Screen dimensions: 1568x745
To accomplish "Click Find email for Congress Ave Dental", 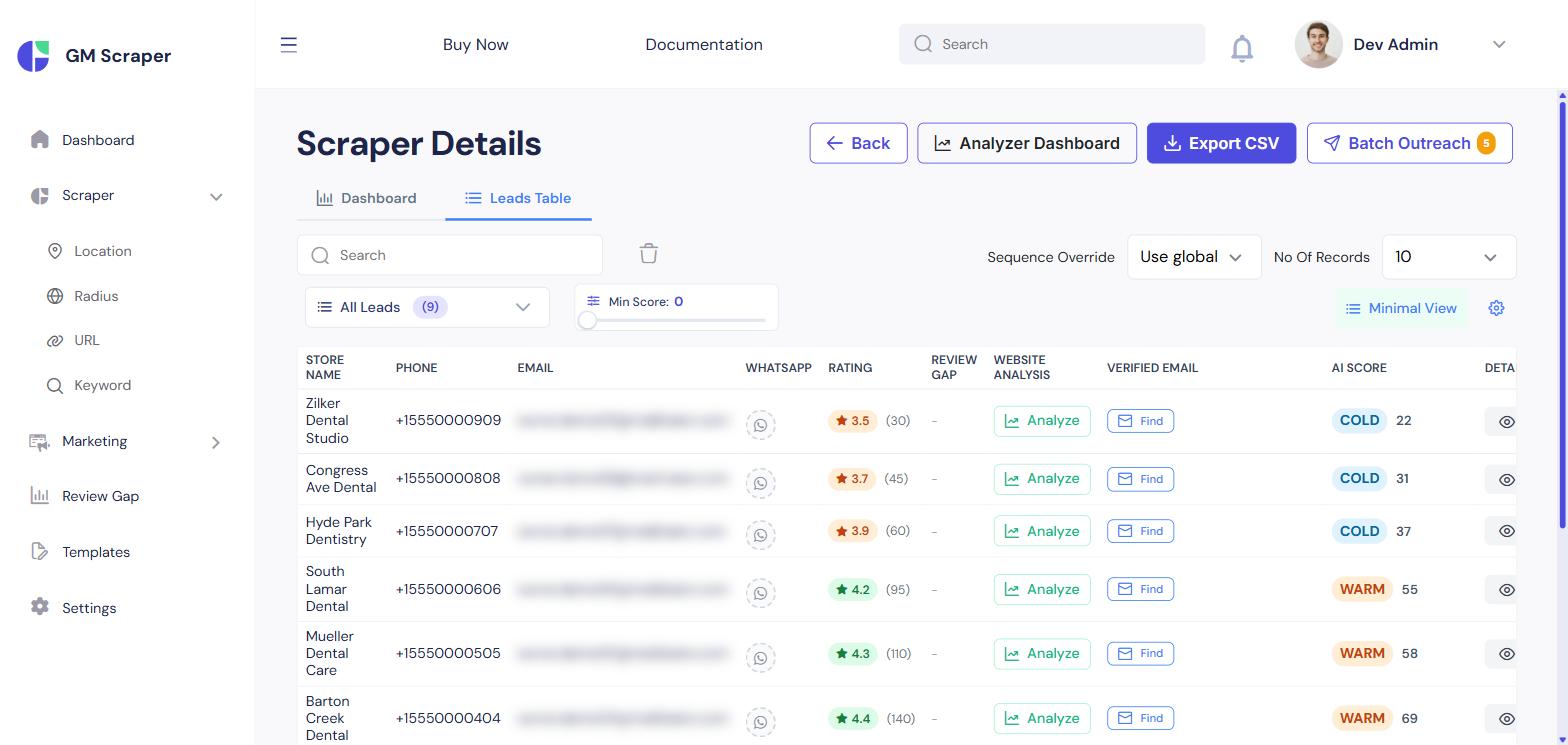I will tap(1140, 479).
